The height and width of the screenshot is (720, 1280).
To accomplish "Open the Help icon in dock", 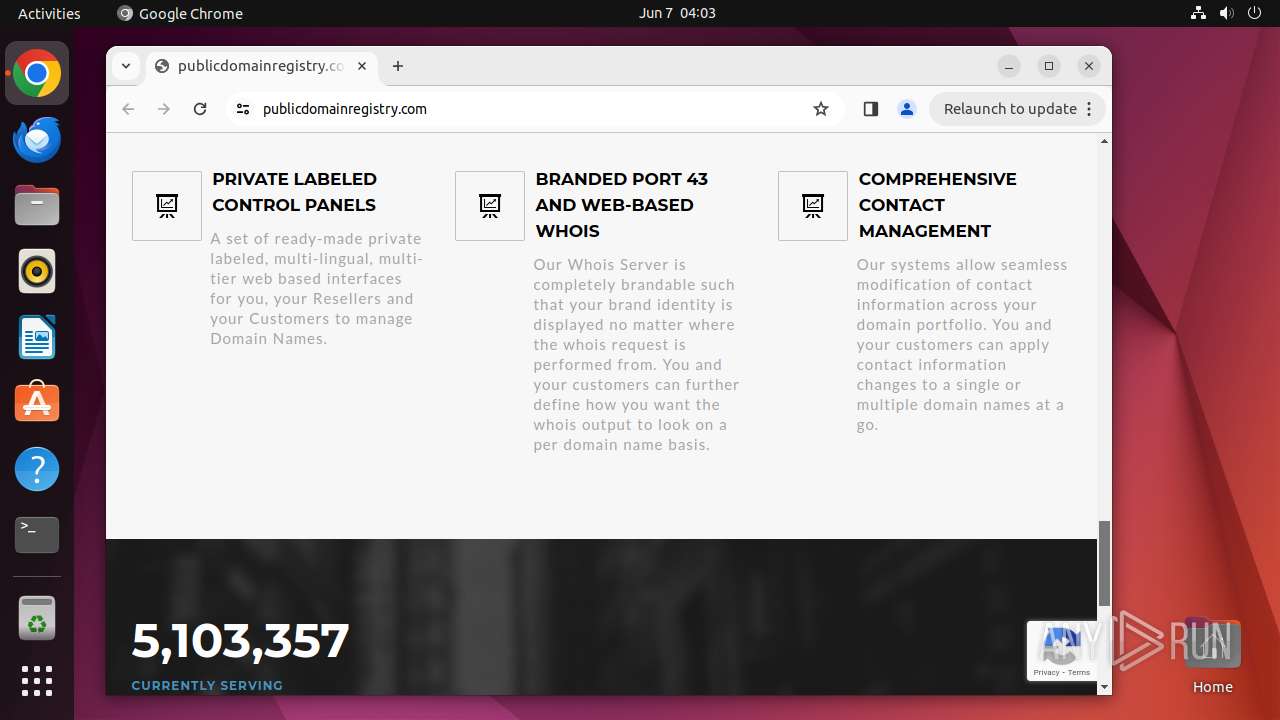I will (x=37, y=469).
